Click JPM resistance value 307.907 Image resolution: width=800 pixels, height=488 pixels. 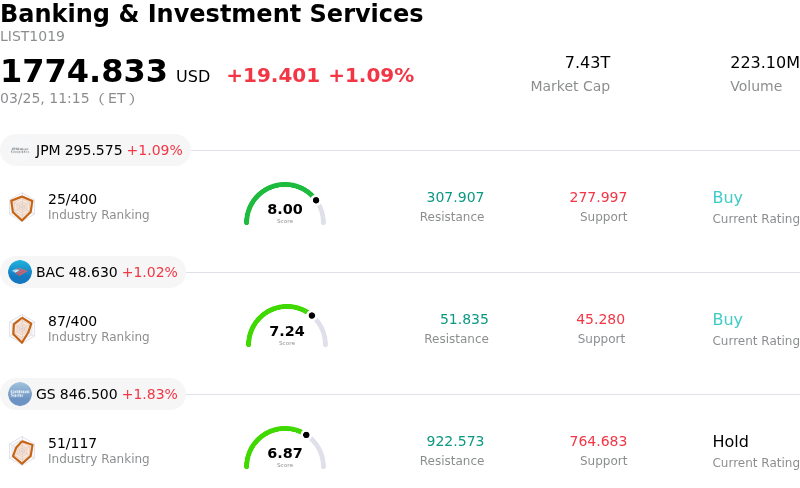pyautogui.click(x=455, y=198)
